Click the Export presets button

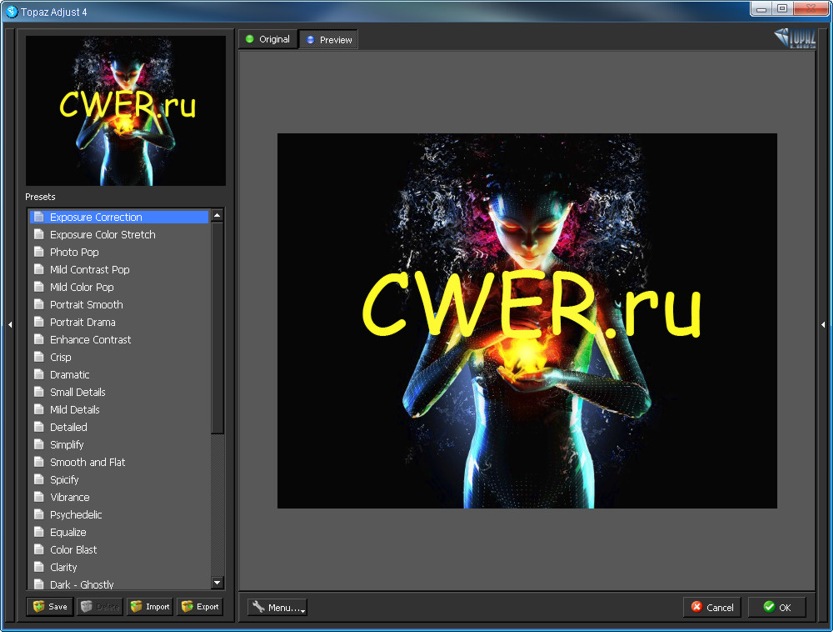199,606
